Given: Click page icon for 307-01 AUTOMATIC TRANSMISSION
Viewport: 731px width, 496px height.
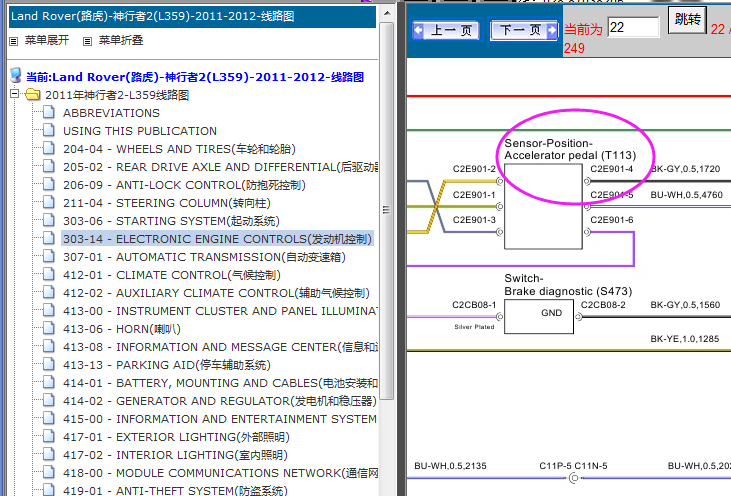Looking at the screenshot, I should pos(48,256).
